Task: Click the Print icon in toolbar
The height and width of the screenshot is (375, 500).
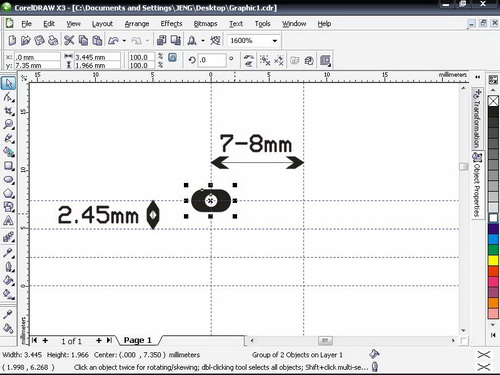Action: pos(54,40)
